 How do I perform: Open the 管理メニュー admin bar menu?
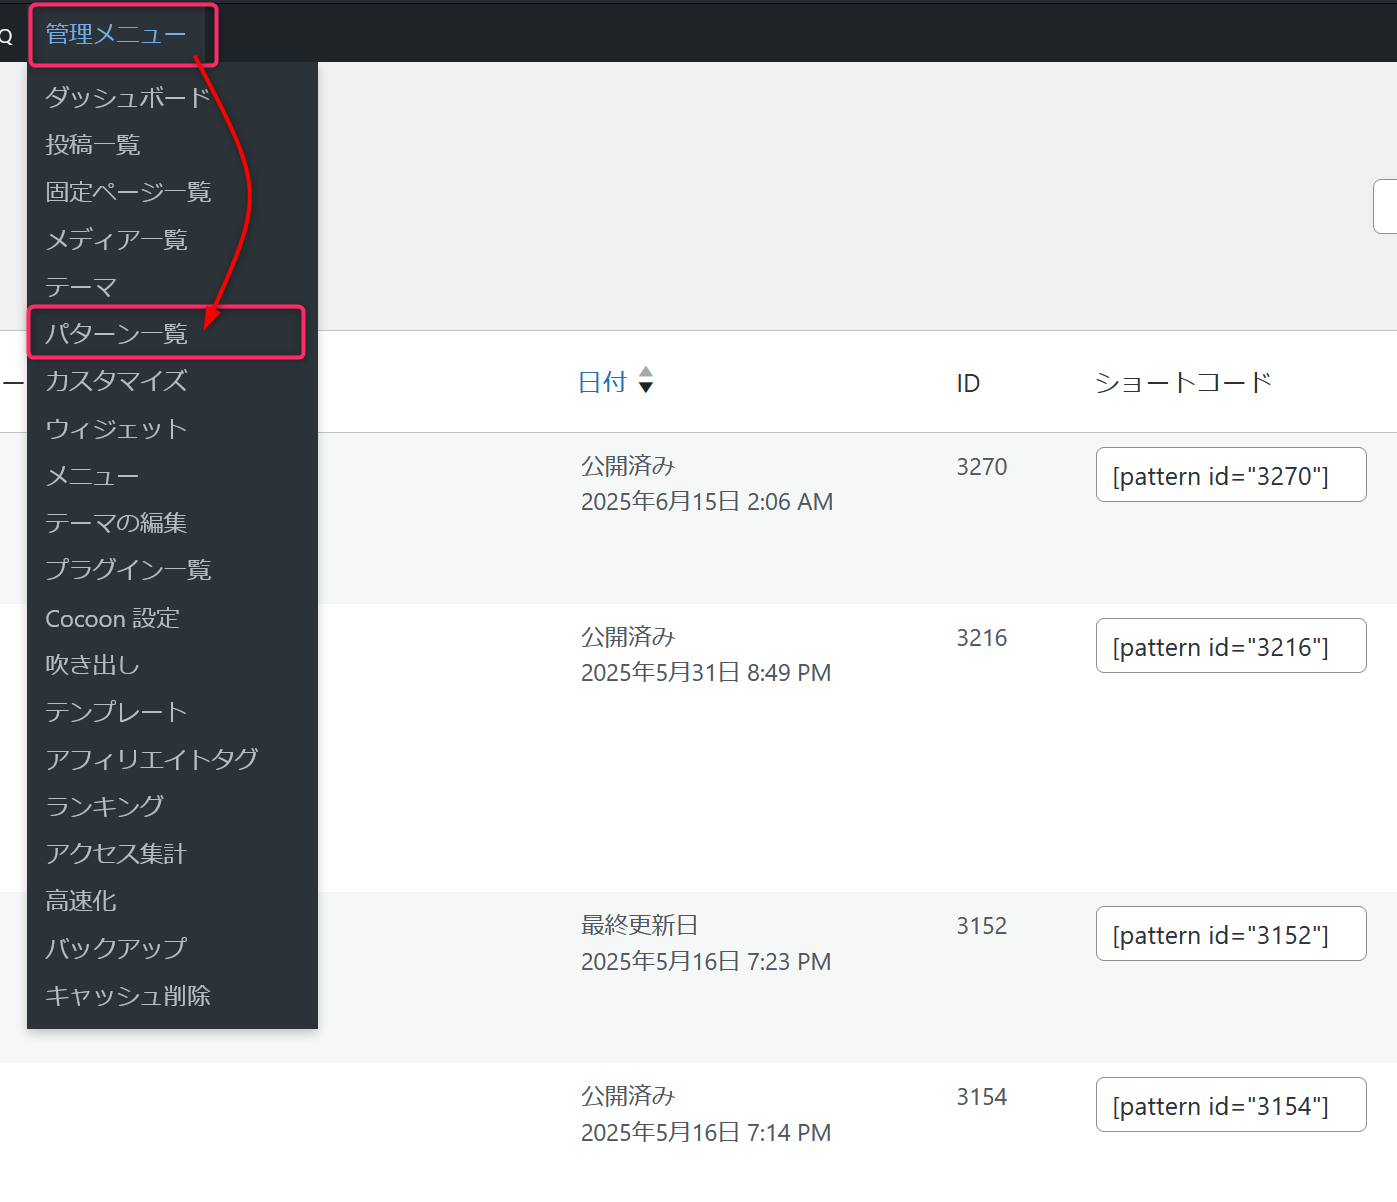pos(116,35)
